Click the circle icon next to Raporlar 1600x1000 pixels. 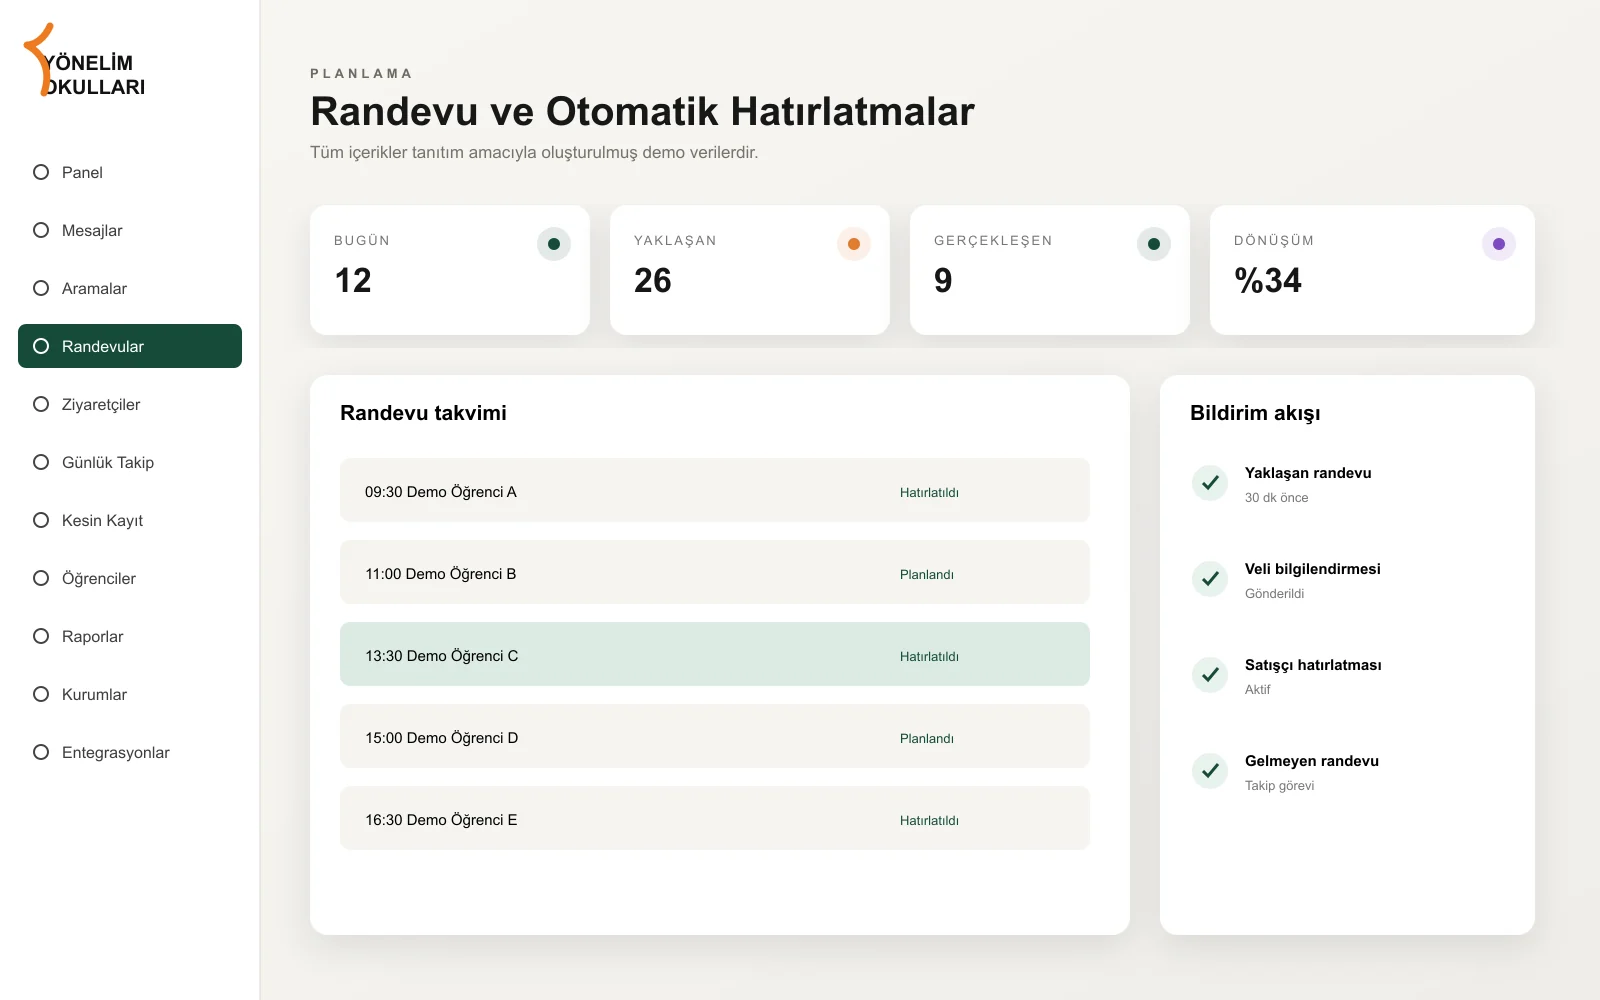[x=41, y=636]
